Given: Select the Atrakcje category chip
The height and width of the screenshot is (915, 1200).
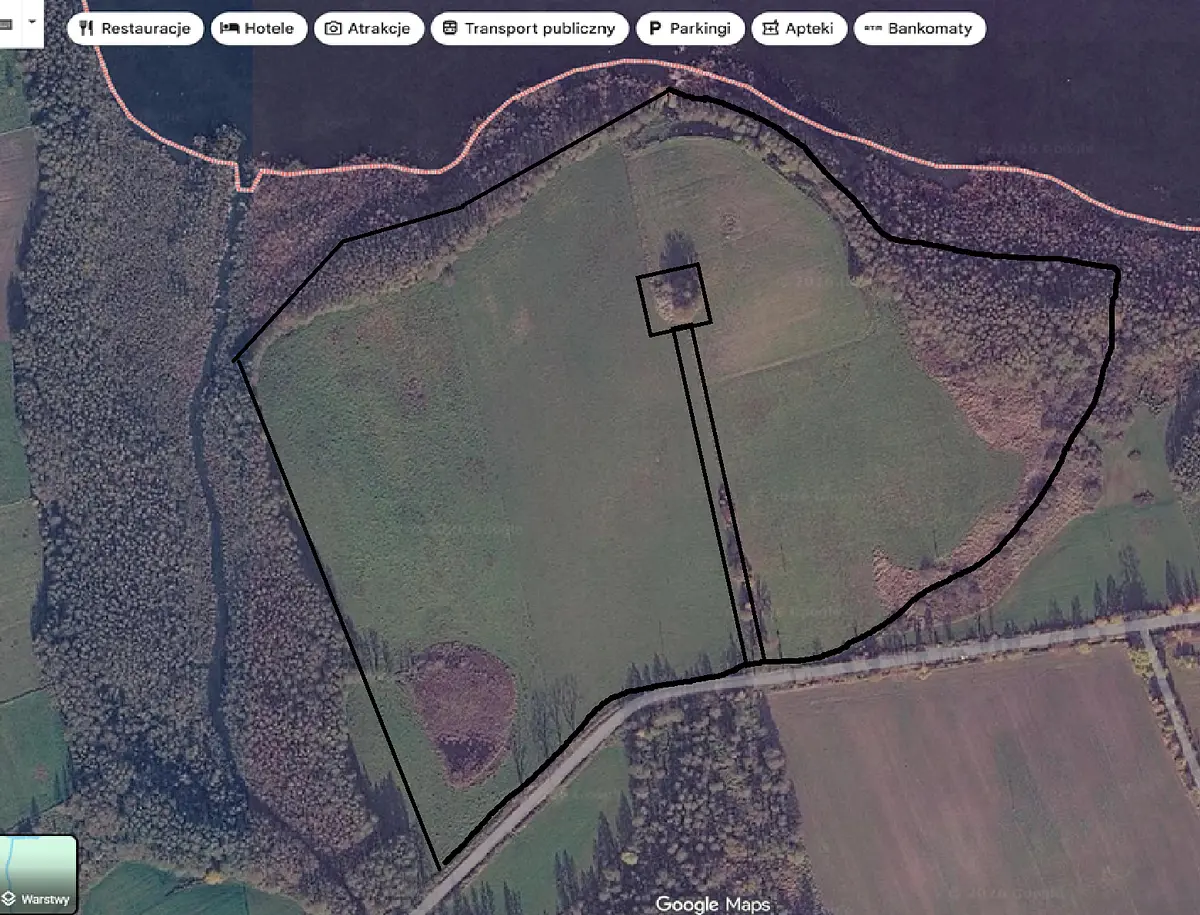Looking at the screenshot, I should coord(369,29).
